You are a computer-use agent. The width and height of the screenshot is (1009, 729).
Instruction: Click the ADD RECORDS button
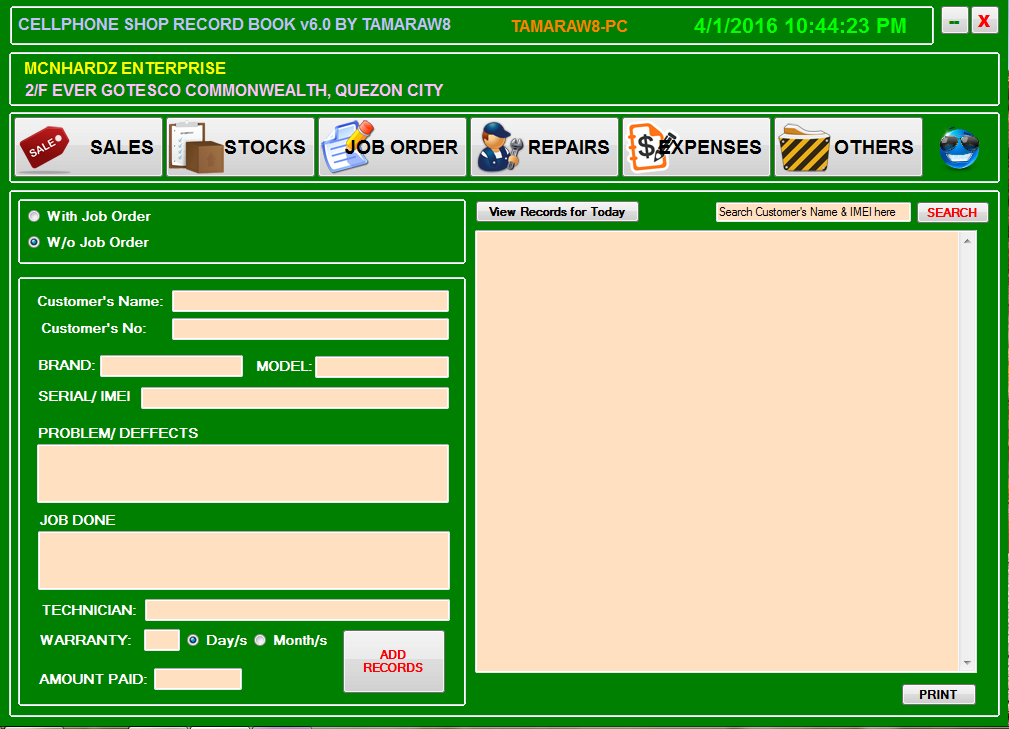pos(393,661)
